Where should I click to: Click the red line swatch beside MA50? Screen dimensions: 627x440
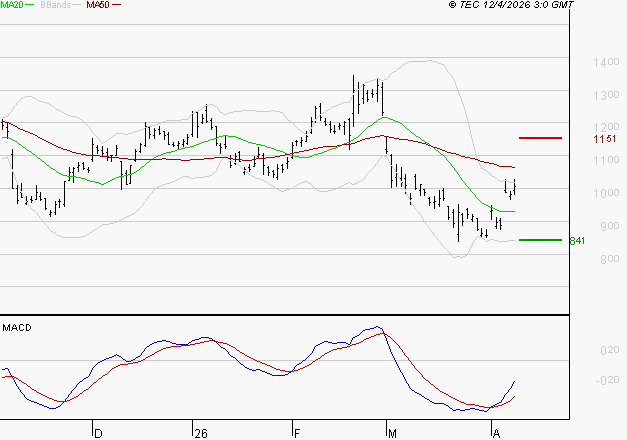pos(117,6)
